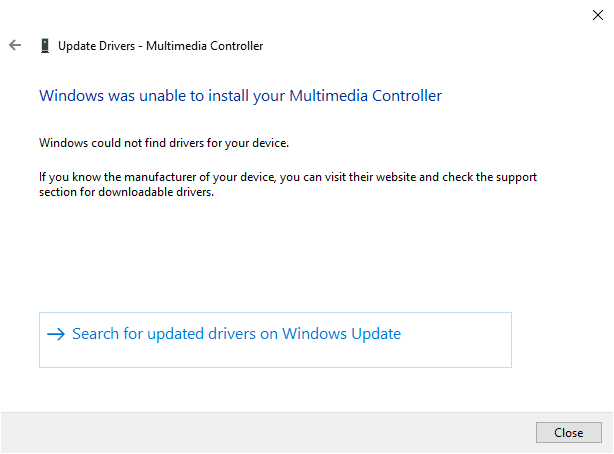Click empty title bar area right of the title

pos(420,45)
